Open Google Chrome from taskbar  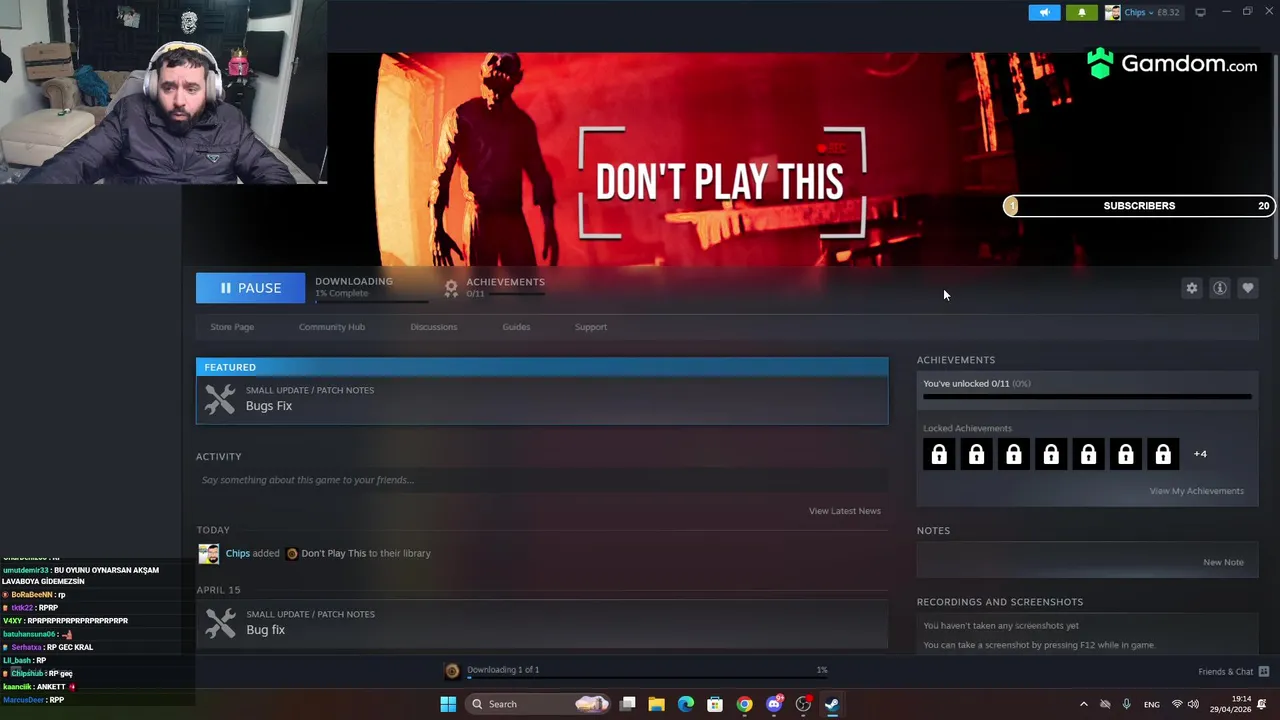(744, 704)
